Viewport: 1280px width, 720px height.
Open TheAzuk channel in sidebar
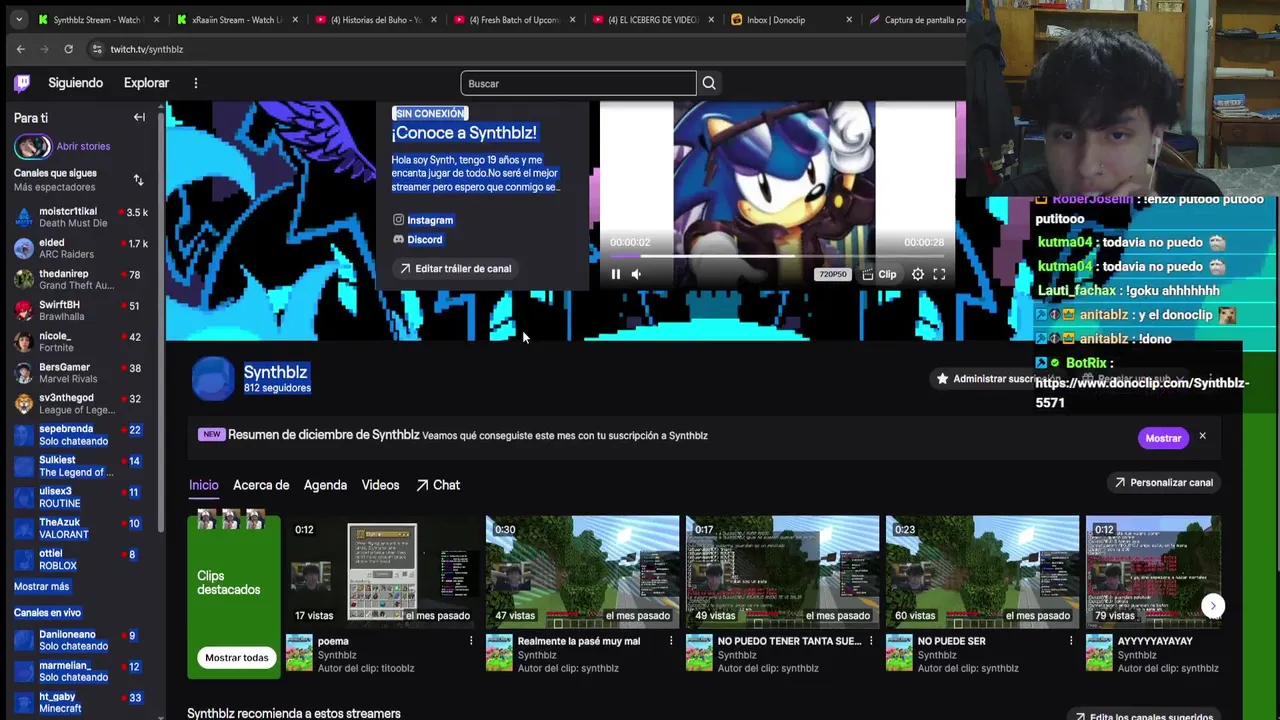coord(82,528)
